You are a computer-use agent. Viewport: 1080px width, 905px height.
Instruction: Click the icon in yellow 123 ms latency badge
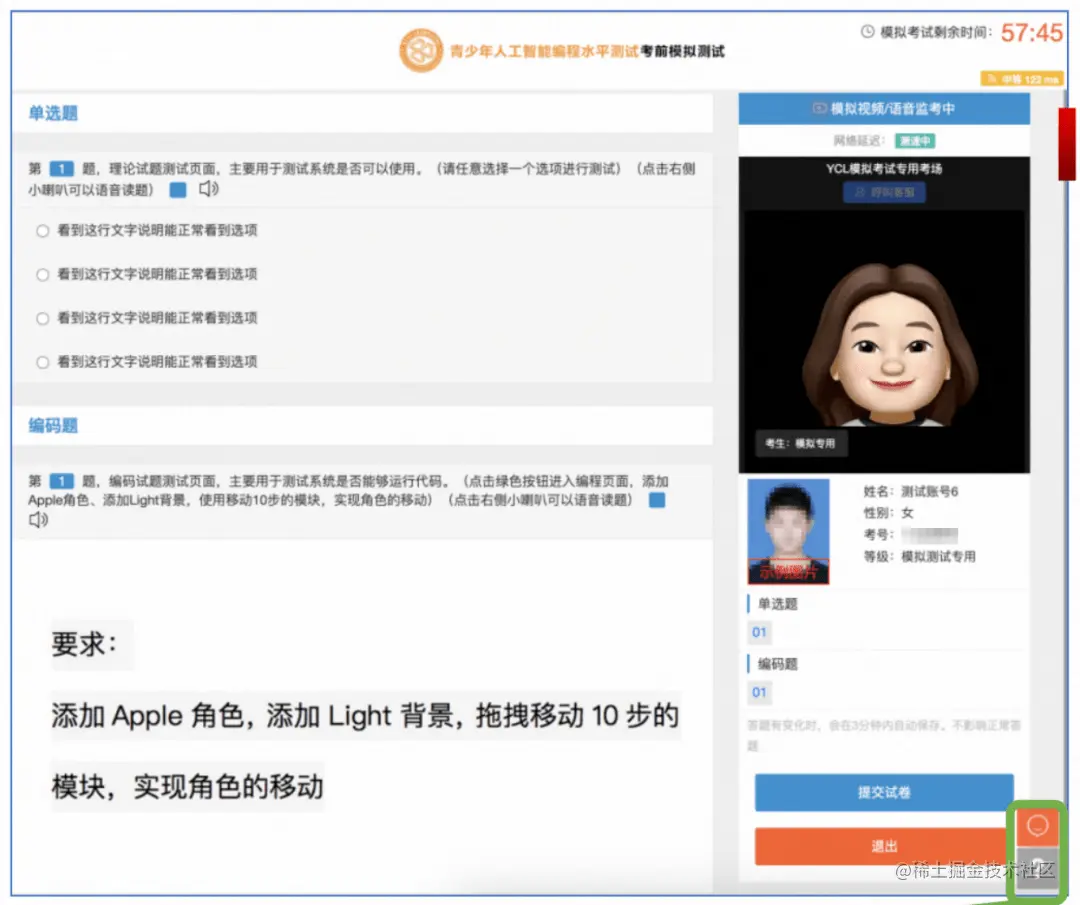click(992, 79)
